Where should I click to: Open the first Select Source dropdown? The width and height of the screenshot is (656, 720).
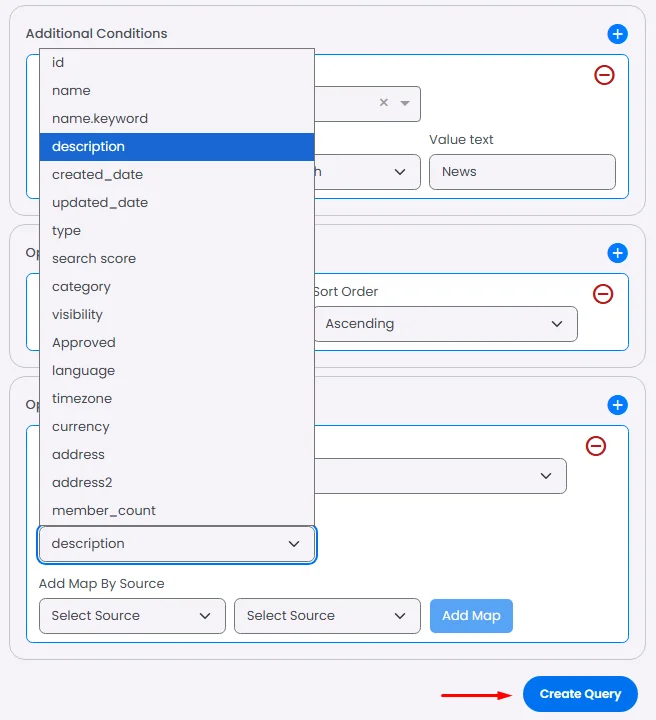pos(132,616)
